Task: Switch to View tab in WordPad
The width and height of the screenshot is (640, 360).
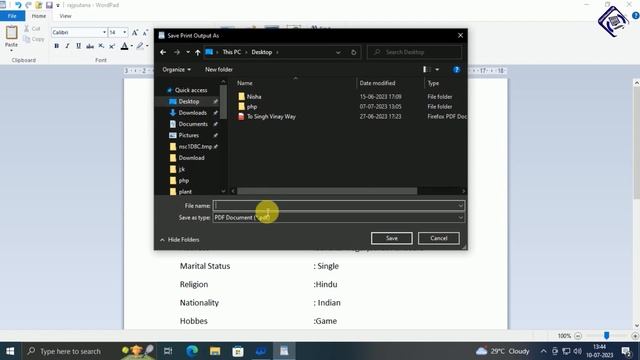Action: pyautogui.click(x=65, y=16)
